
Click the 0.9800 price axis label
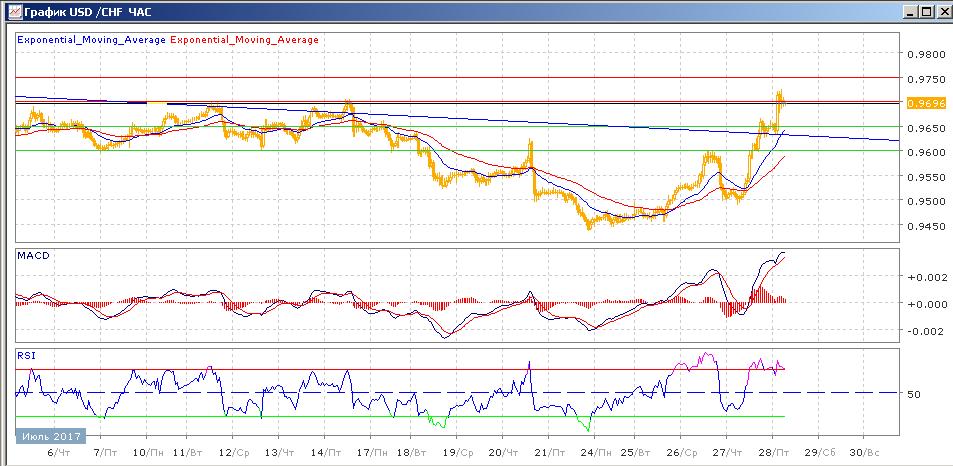926,55
